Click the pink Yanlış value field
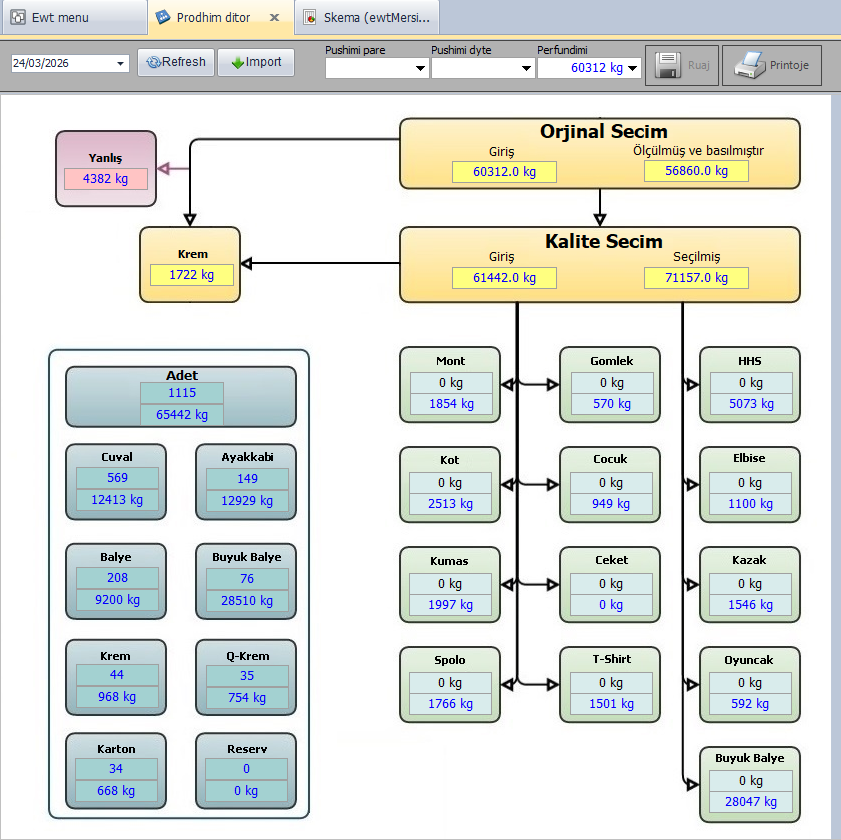Viewport: 841px width, 840px height. pyautogui.click(x=105, y=179)
